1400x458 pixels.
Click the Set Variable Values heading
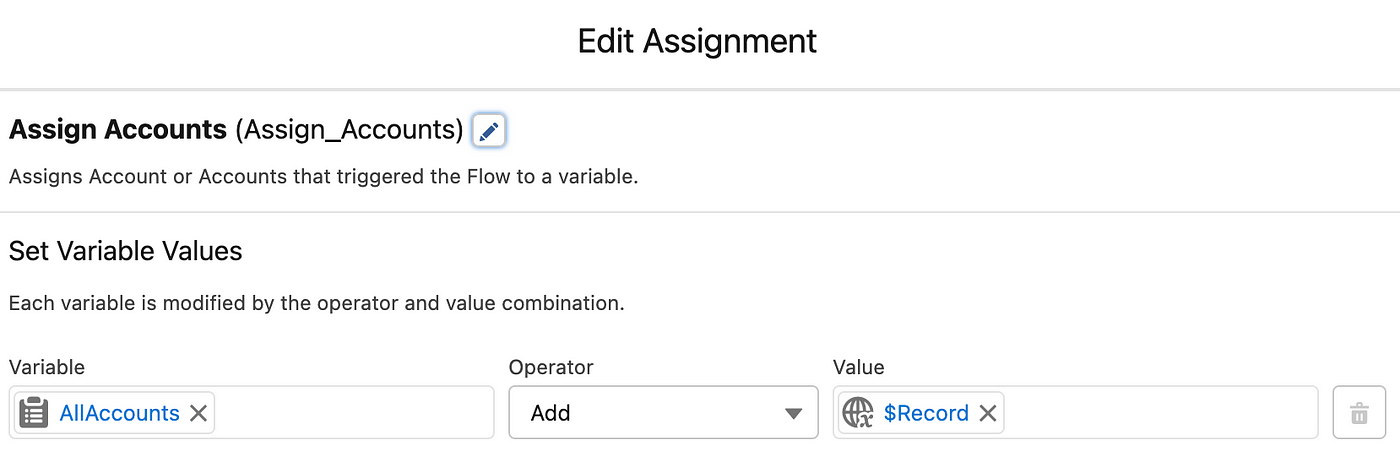point(126,250)
